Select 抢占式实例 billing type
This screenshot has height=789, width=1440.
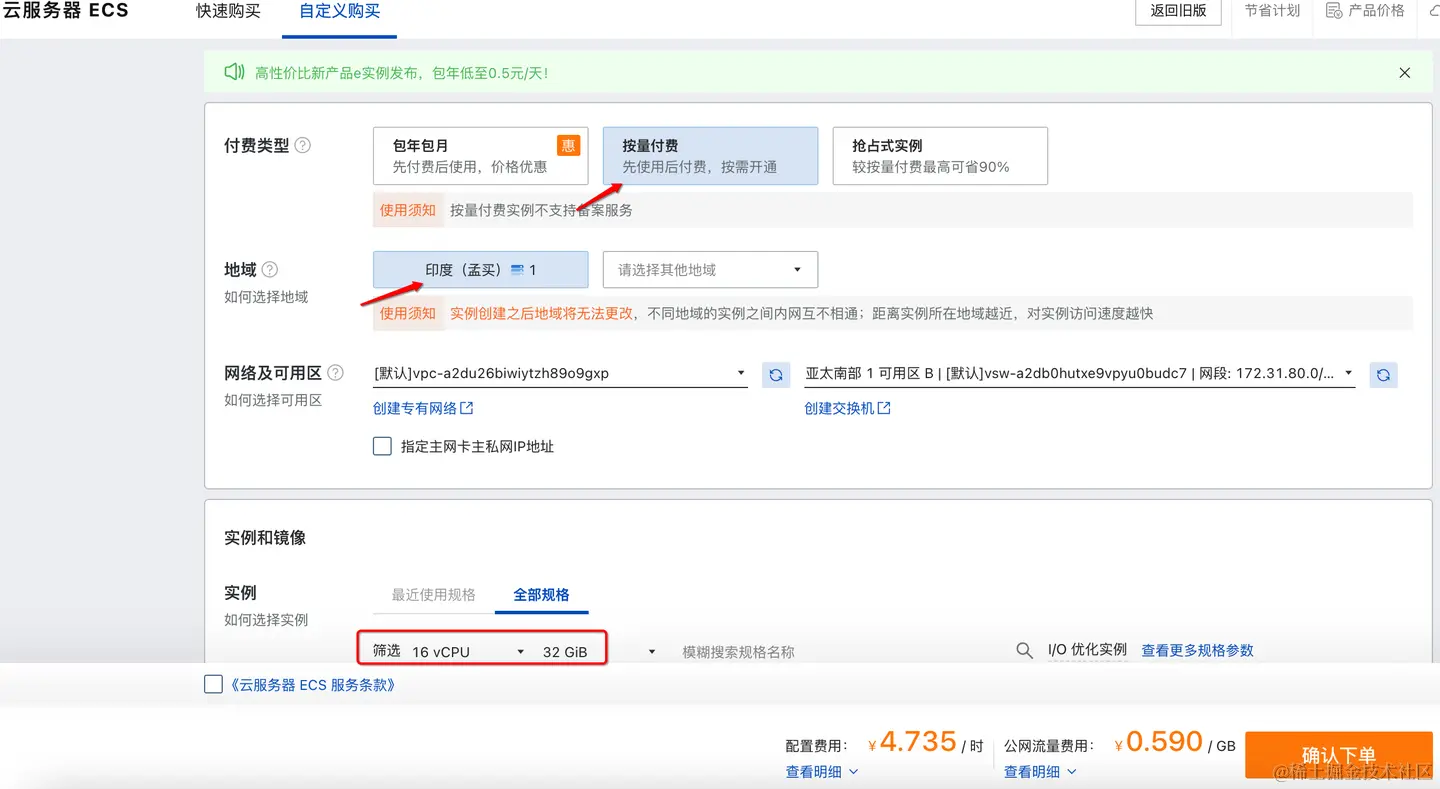940,156
